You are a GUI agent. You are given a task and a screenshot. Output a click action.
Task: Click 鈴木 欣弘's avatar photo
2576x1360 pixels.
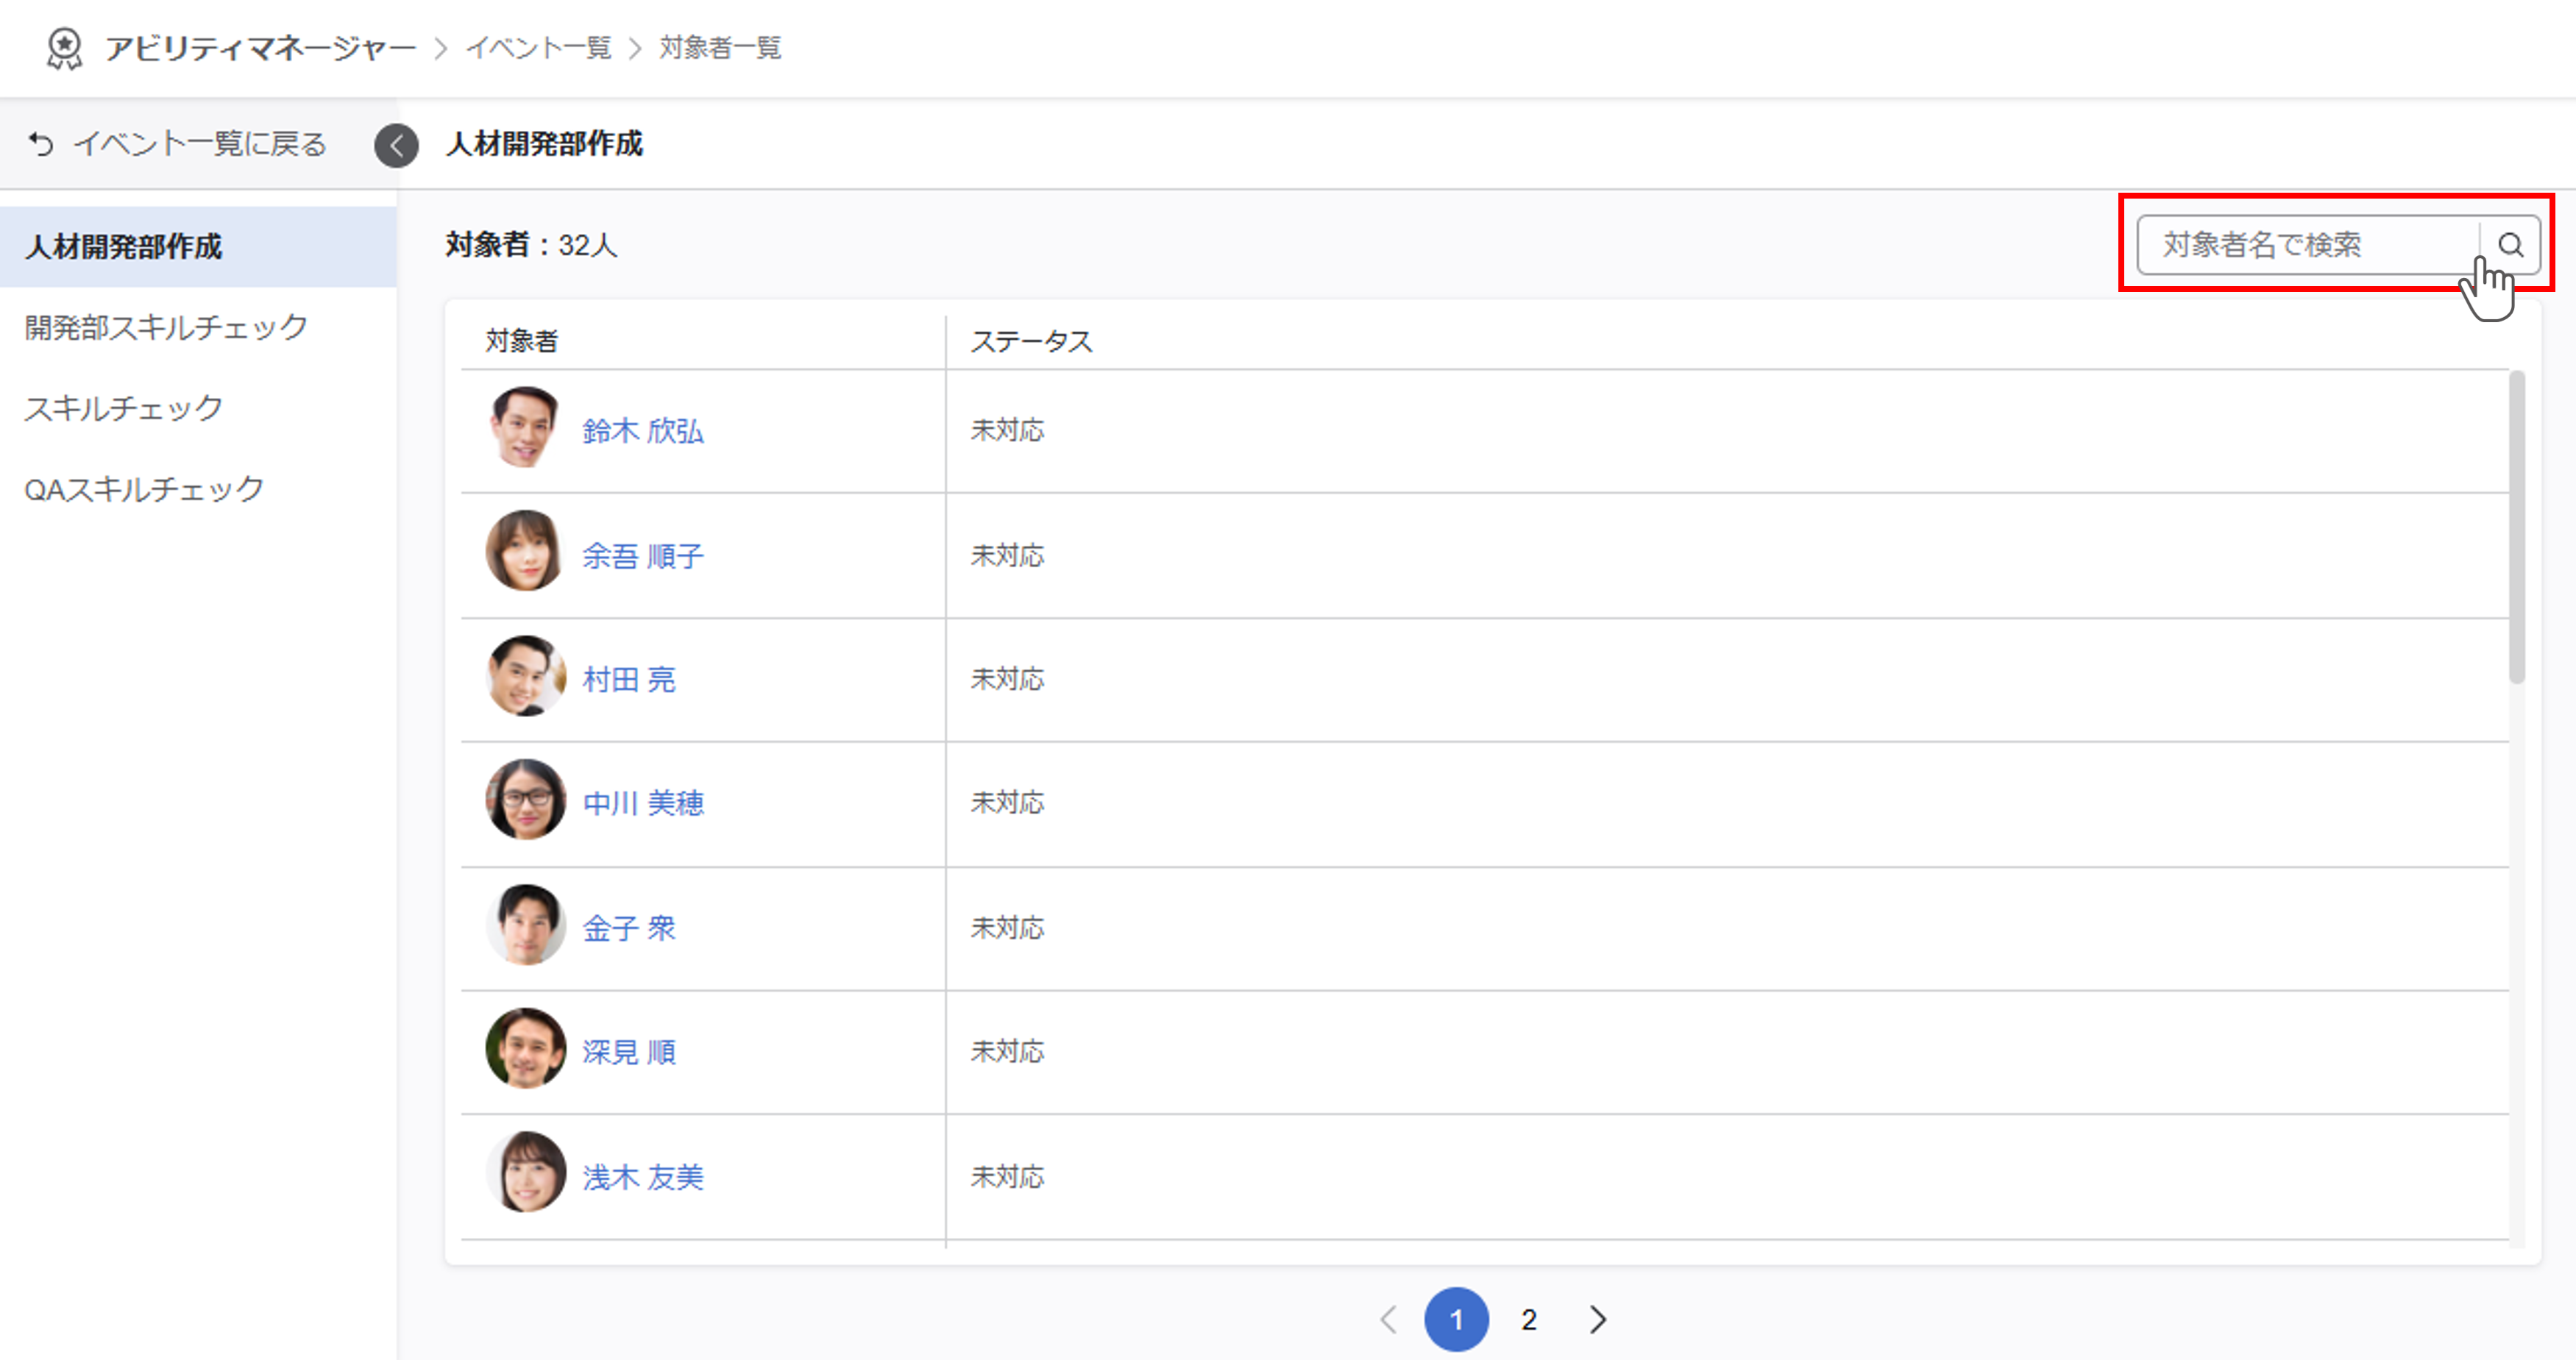pos(525,429)
